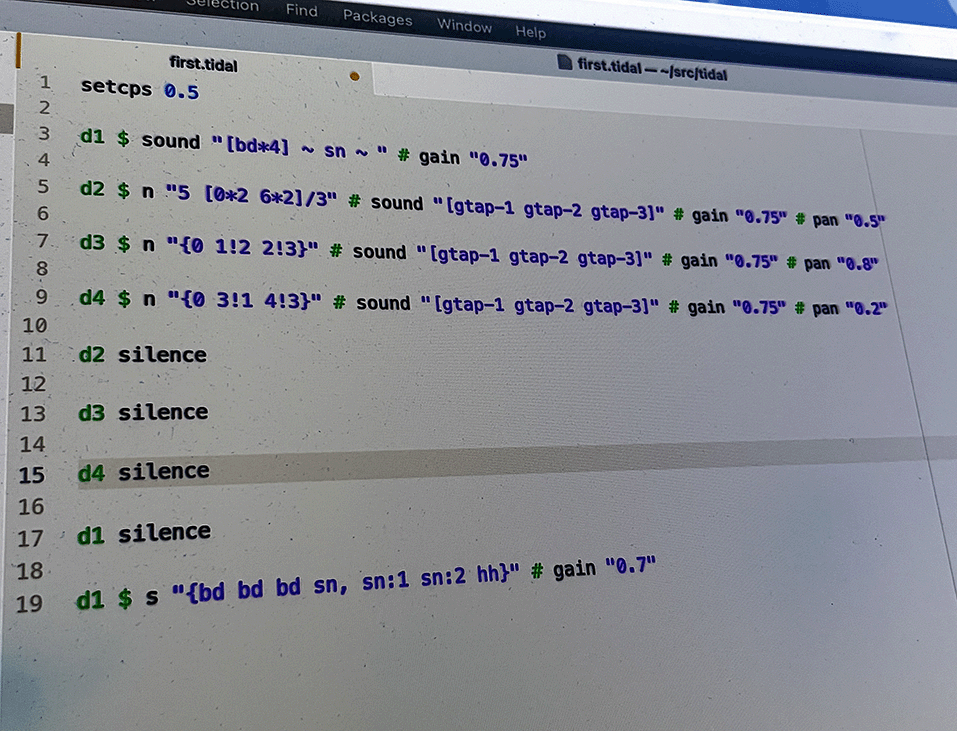Click the word 'sound' on line 7

coord(379,251)
